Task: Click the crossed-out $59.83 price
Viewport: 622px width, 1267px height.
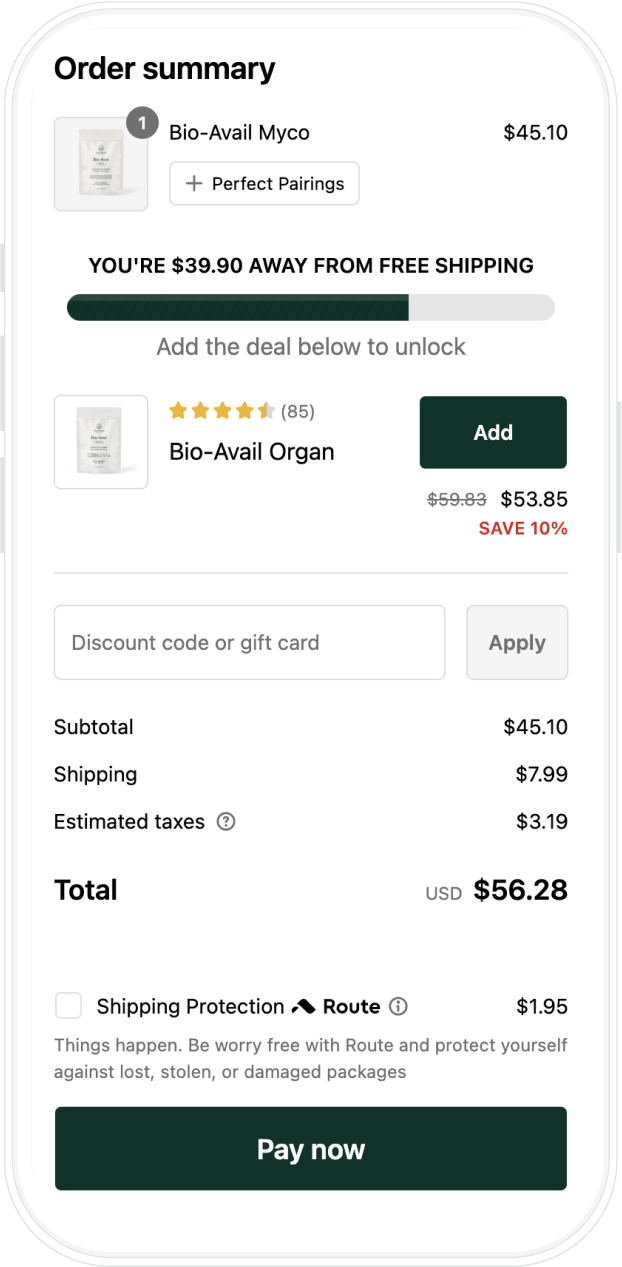Action: [x=459, y=498]
